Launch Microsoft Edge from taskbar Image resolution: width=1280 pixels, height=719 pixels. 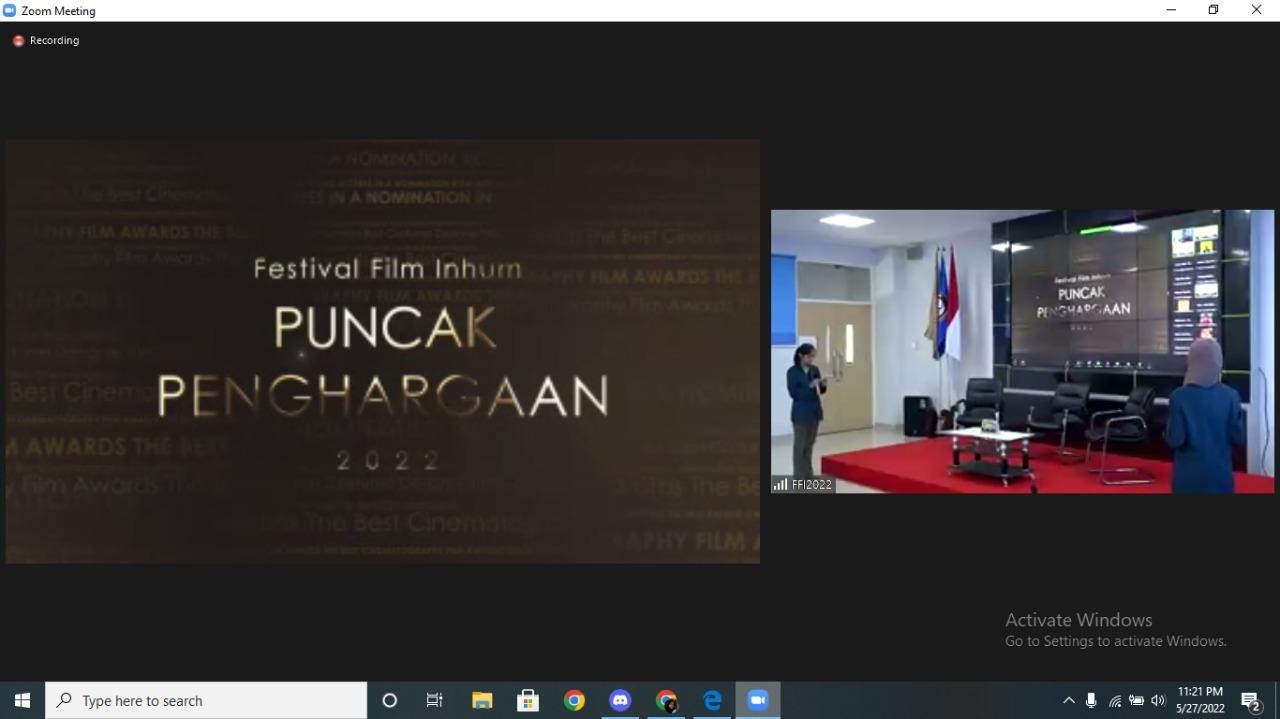[712, 700]
